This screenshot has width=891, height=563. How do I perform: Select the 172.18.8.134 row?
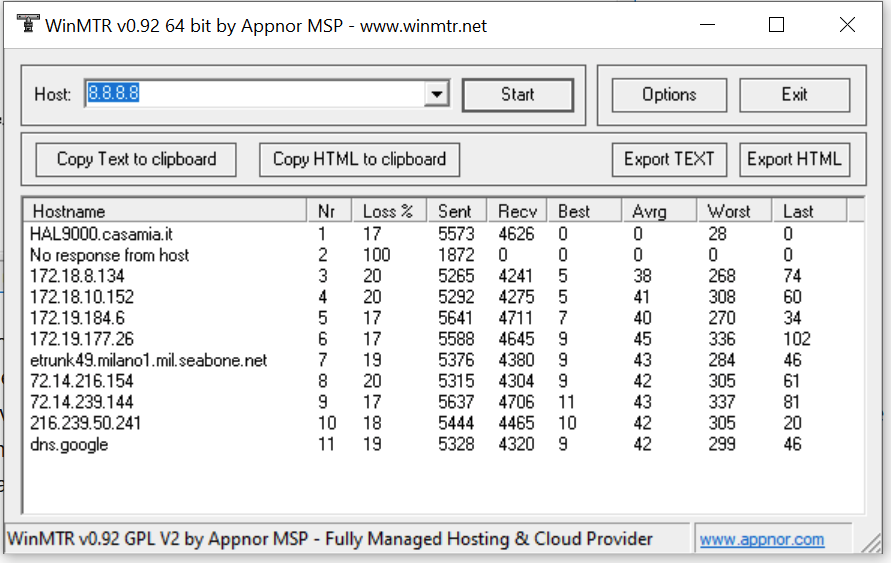click(443, 276)
